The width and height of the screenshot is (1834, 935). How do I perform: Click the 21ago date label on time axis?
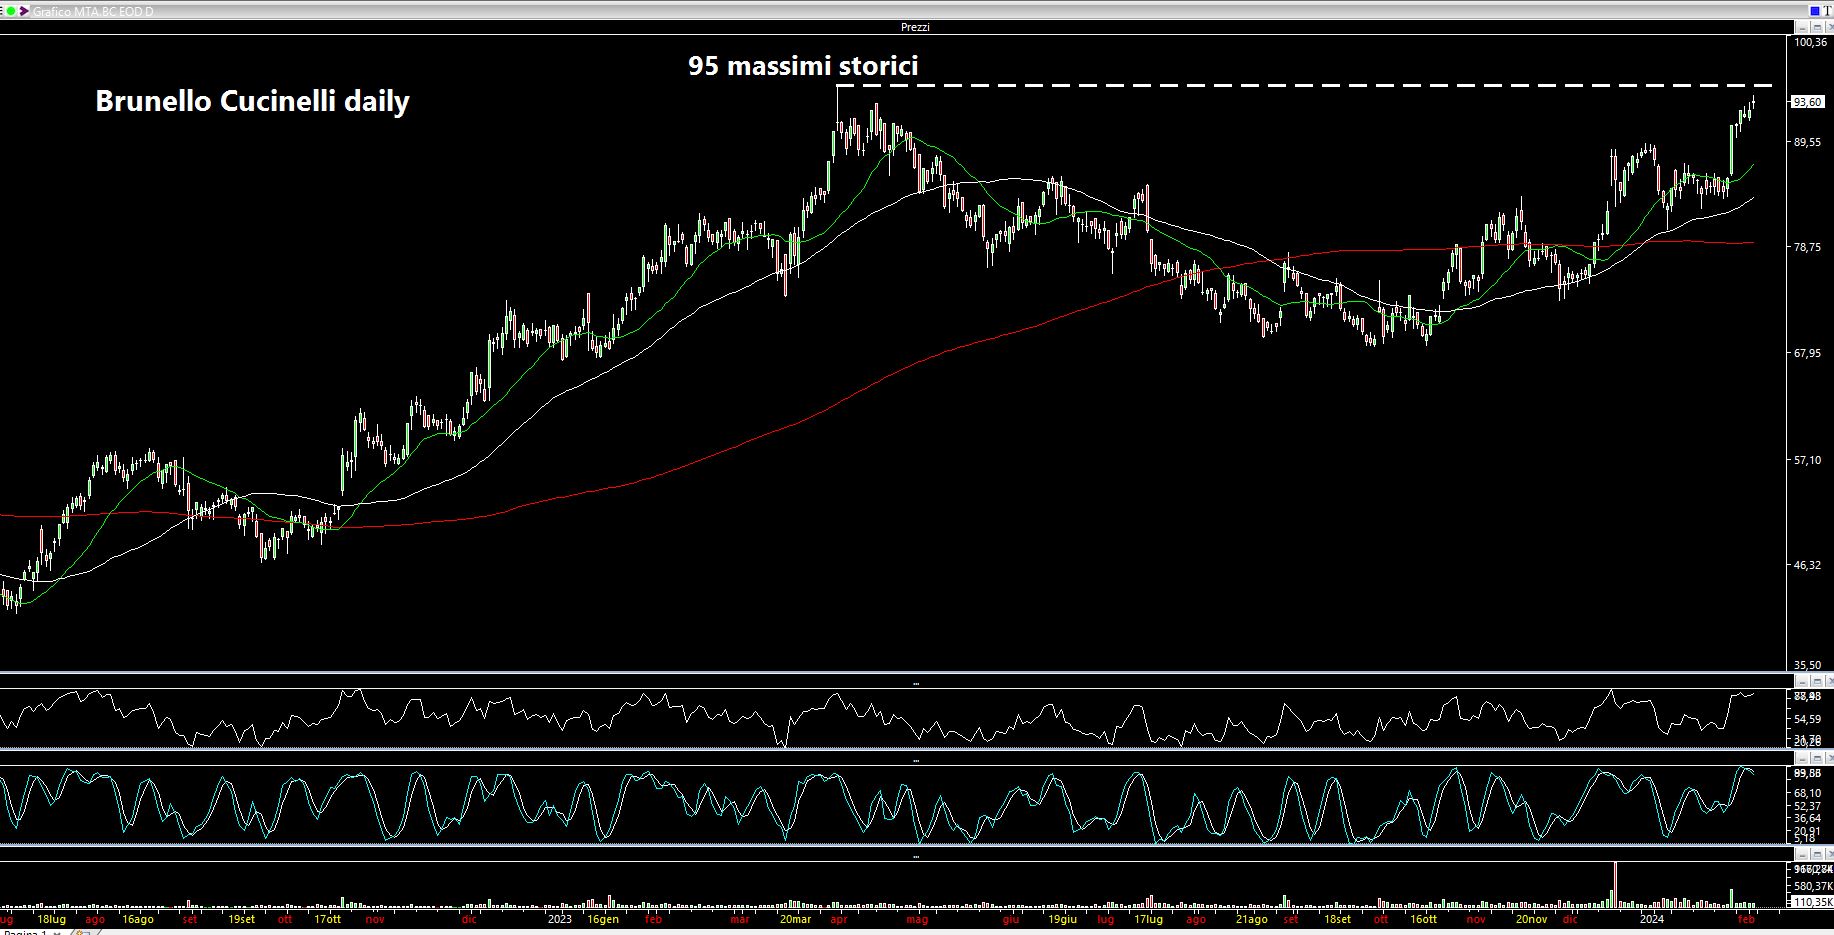pos(1251,919)
